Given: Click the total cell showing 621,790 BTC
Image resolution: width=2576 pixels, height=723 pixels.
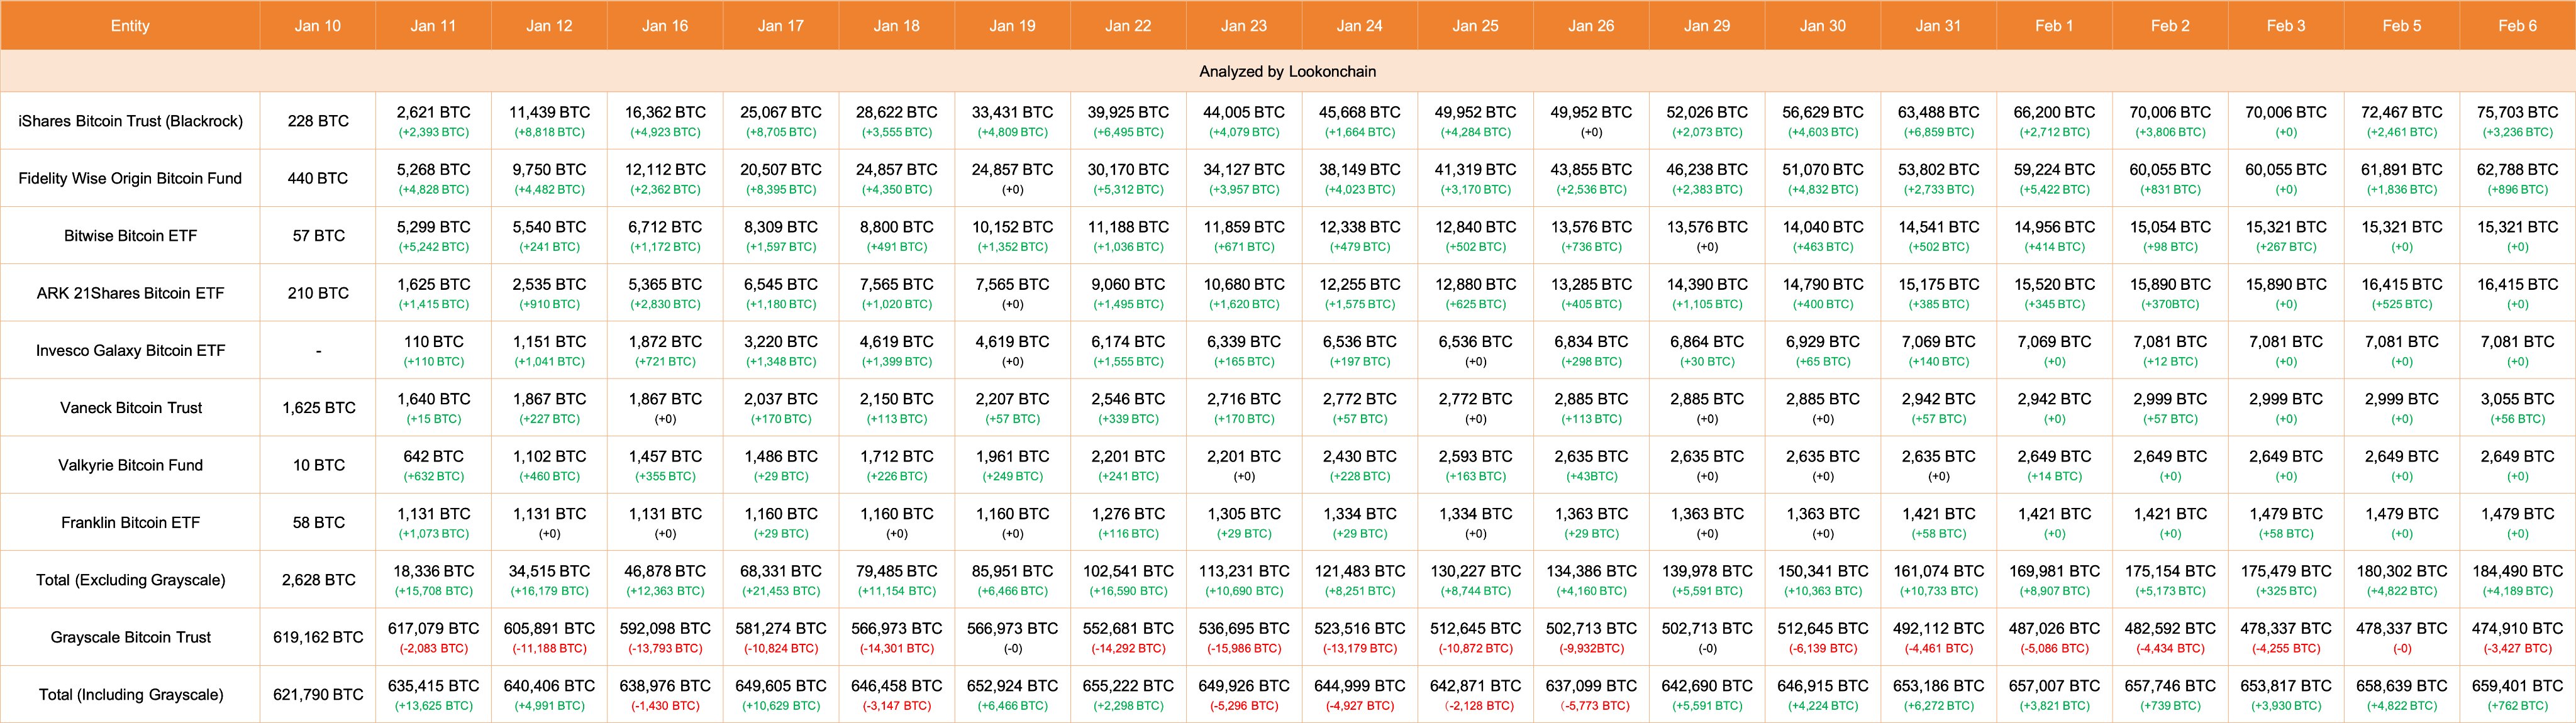Looking at the screenshot, I should 318,694.
